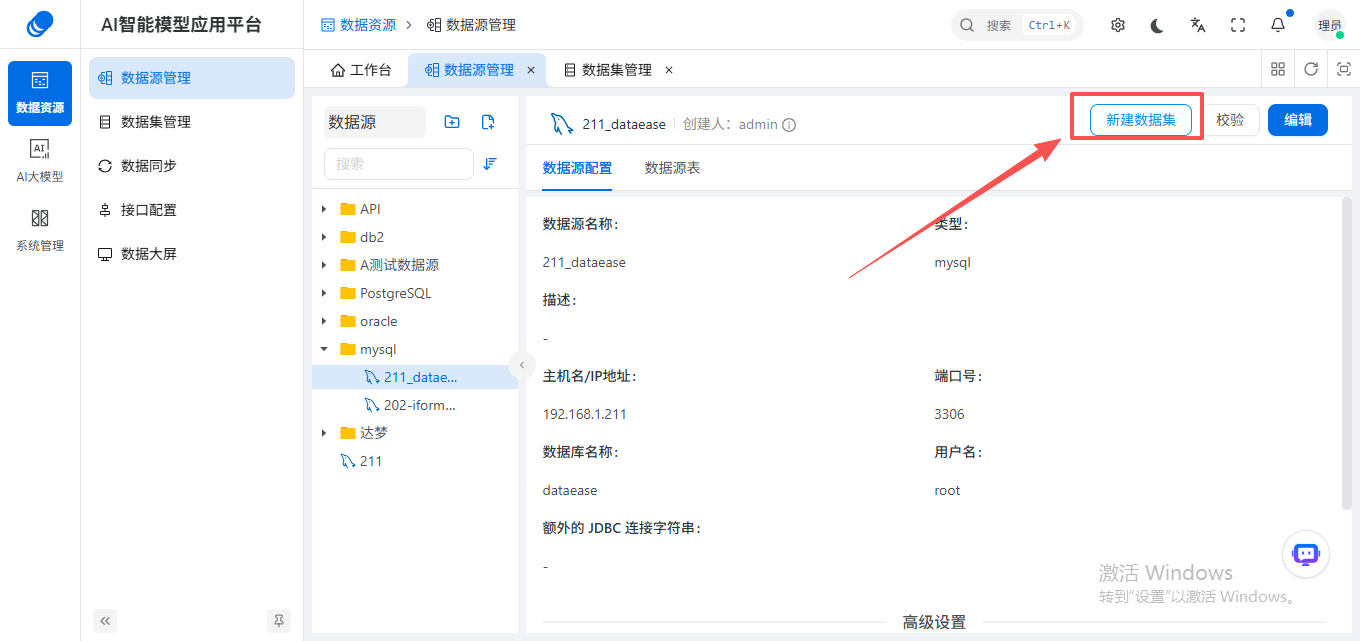Select 数据源管理 in the side menu
1360x641 pixels.
(x=192, y=78)
